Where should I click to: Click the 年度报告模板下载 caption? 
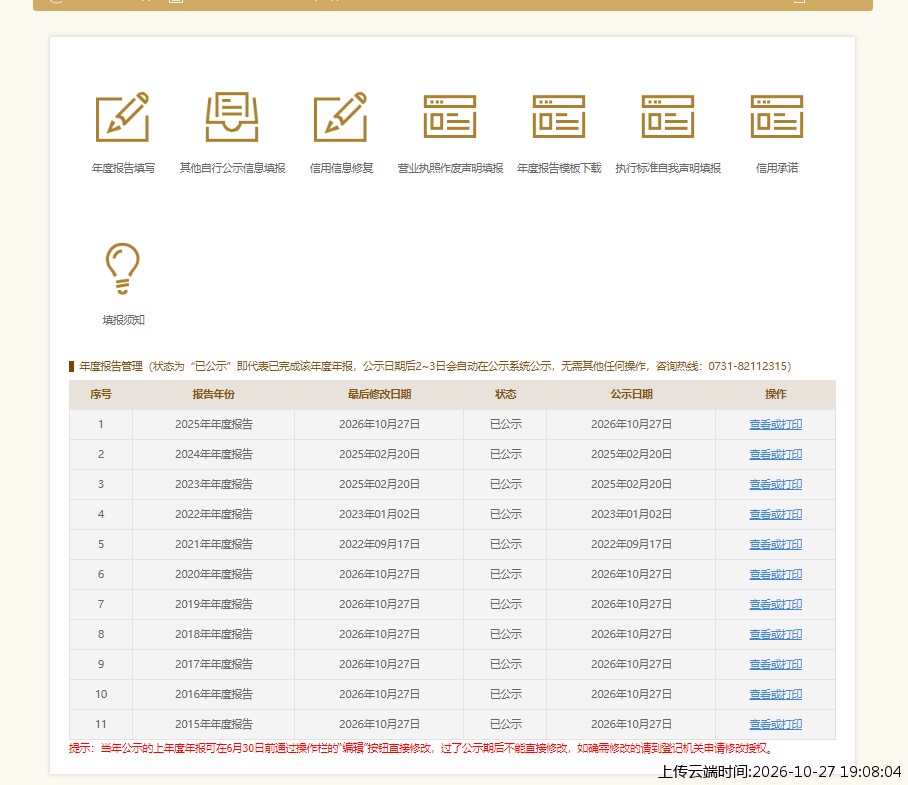pos(559,168)
